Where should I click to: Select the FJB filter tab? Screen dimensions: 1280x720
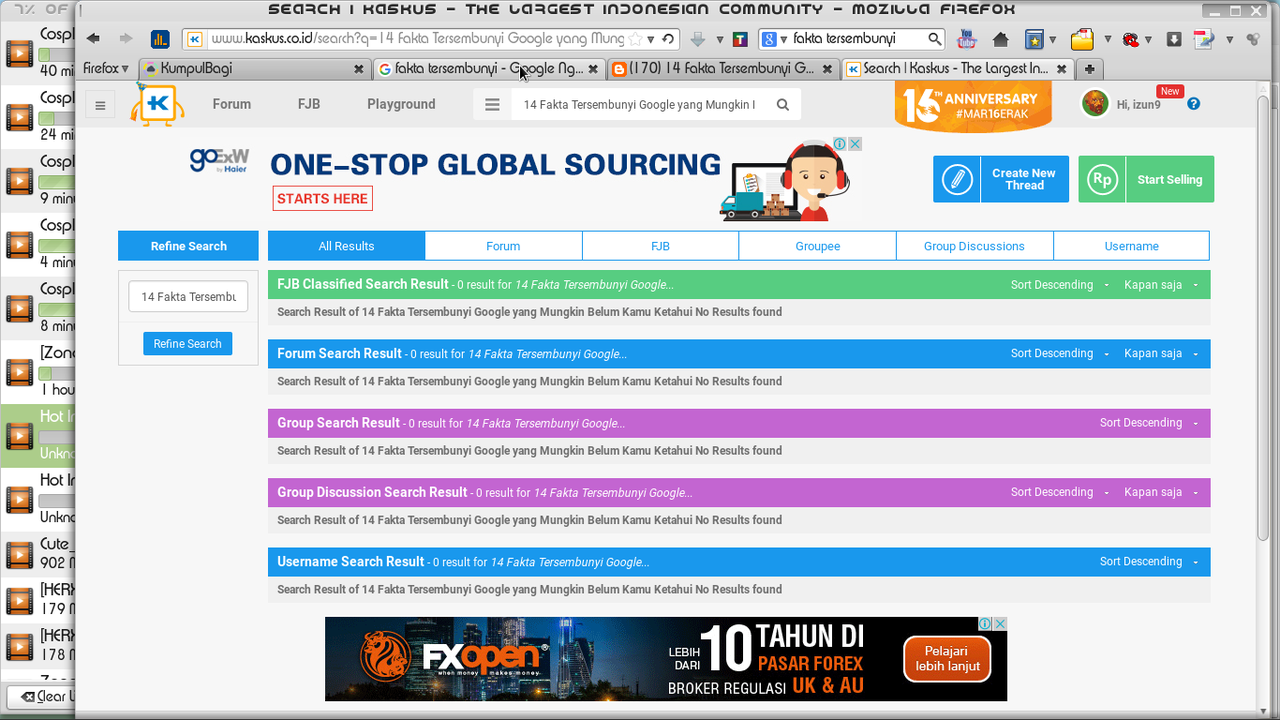tap(660, 246)
